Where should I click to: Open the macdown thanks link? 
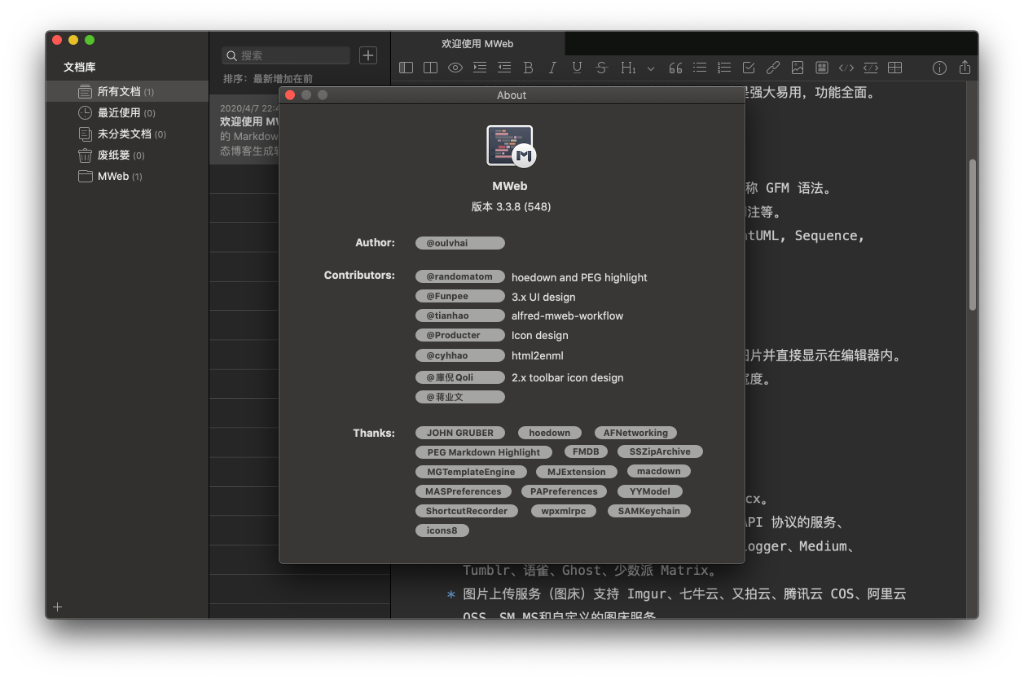tap(658, 471)
